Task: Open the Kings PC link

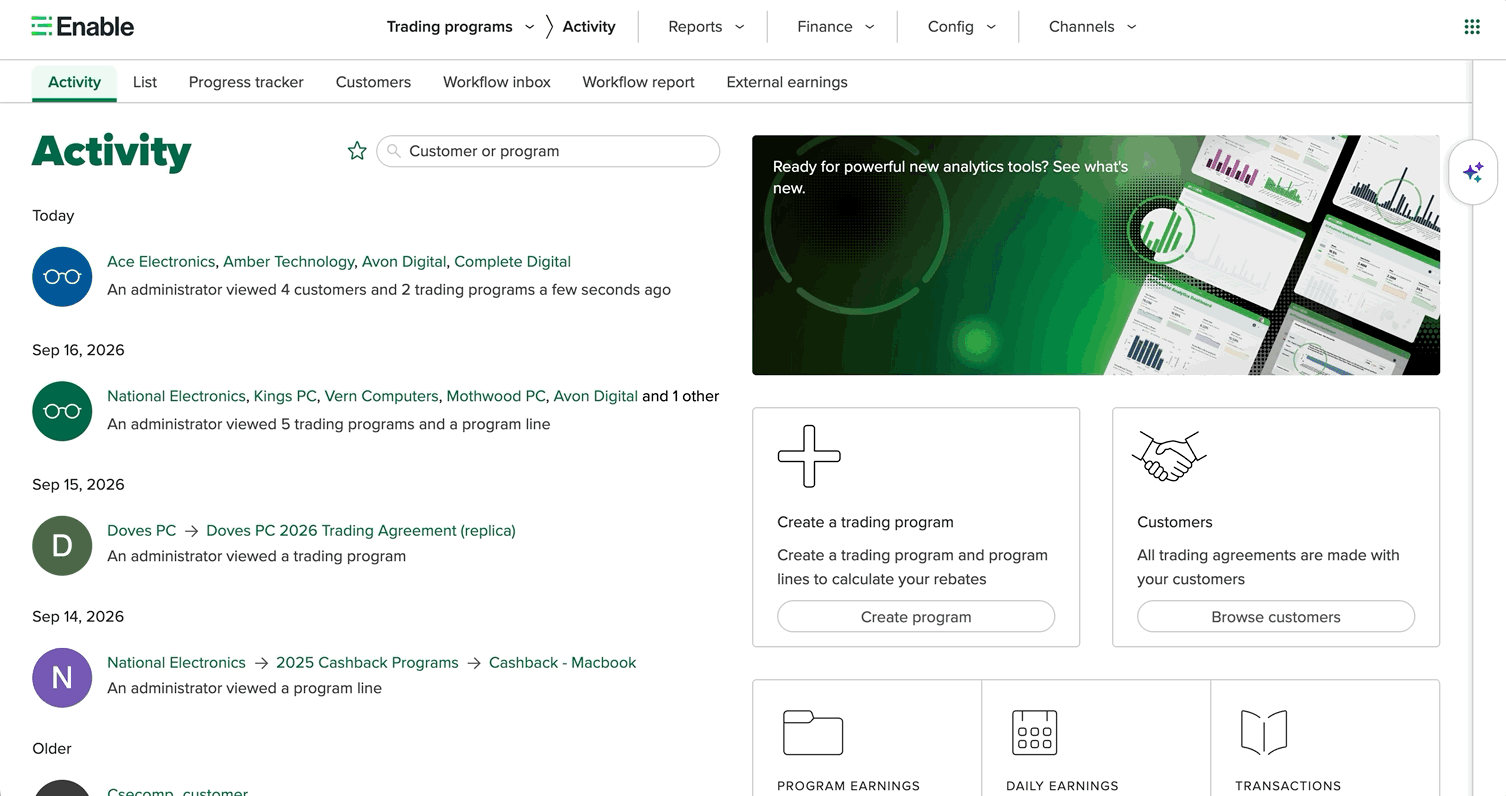Action: point(285,396)
